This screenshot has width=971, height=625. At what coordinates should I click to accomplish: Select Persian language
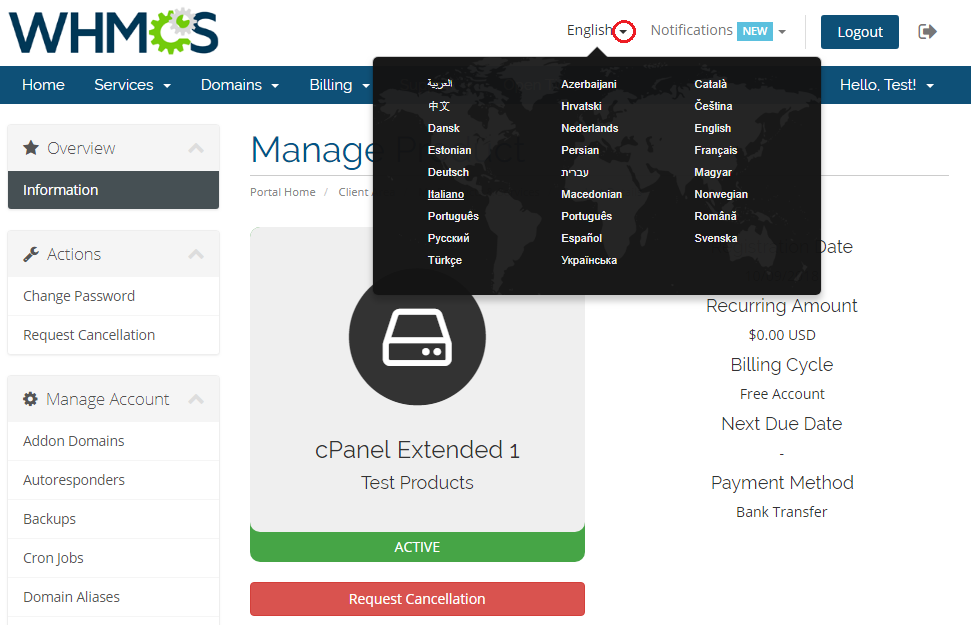580,150
